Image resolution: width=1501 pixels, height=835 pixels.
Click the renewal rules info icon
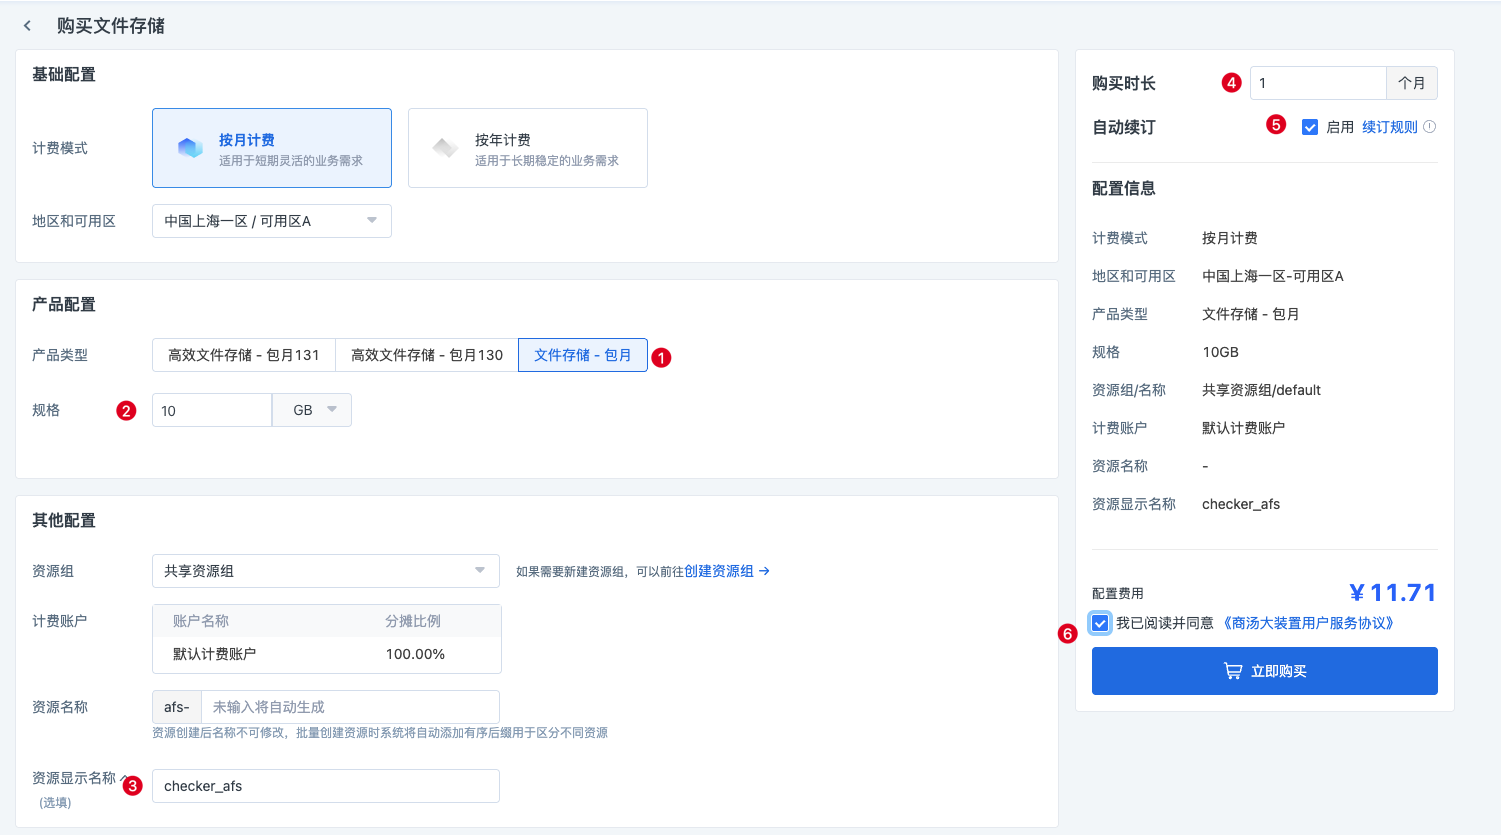point(1430,127)
